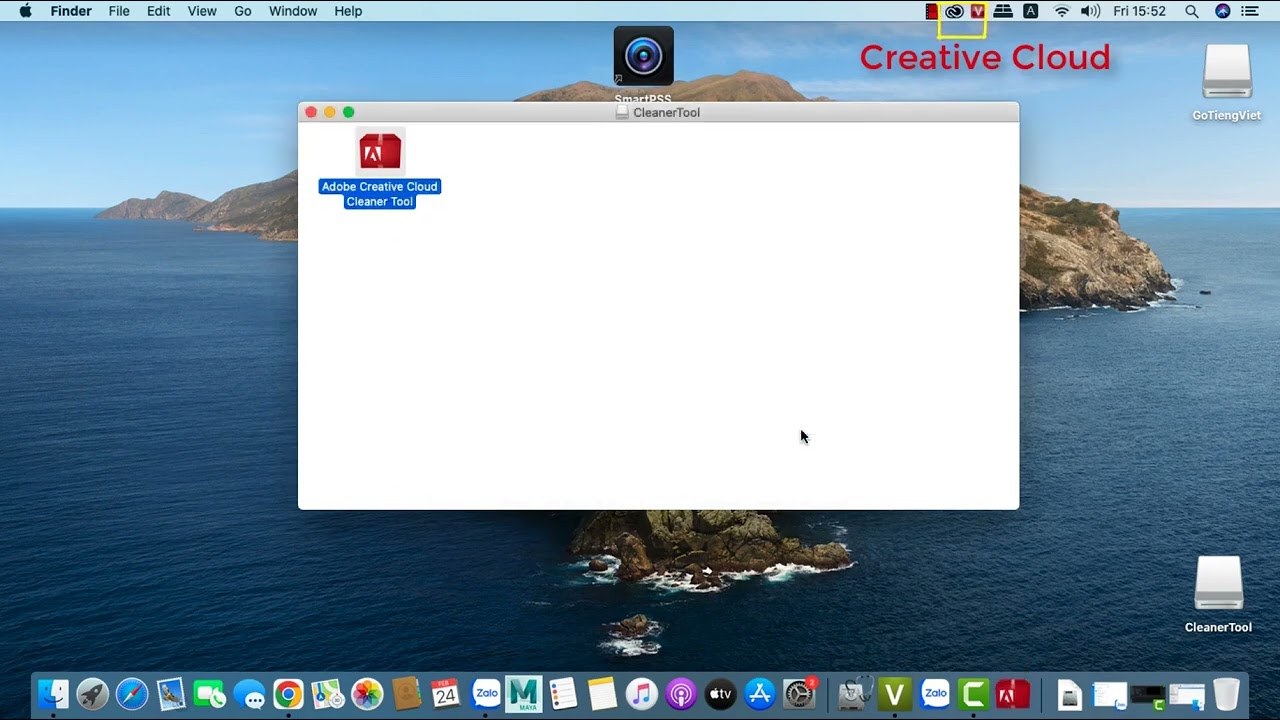Open Maps from the Dock

(328, 693)
